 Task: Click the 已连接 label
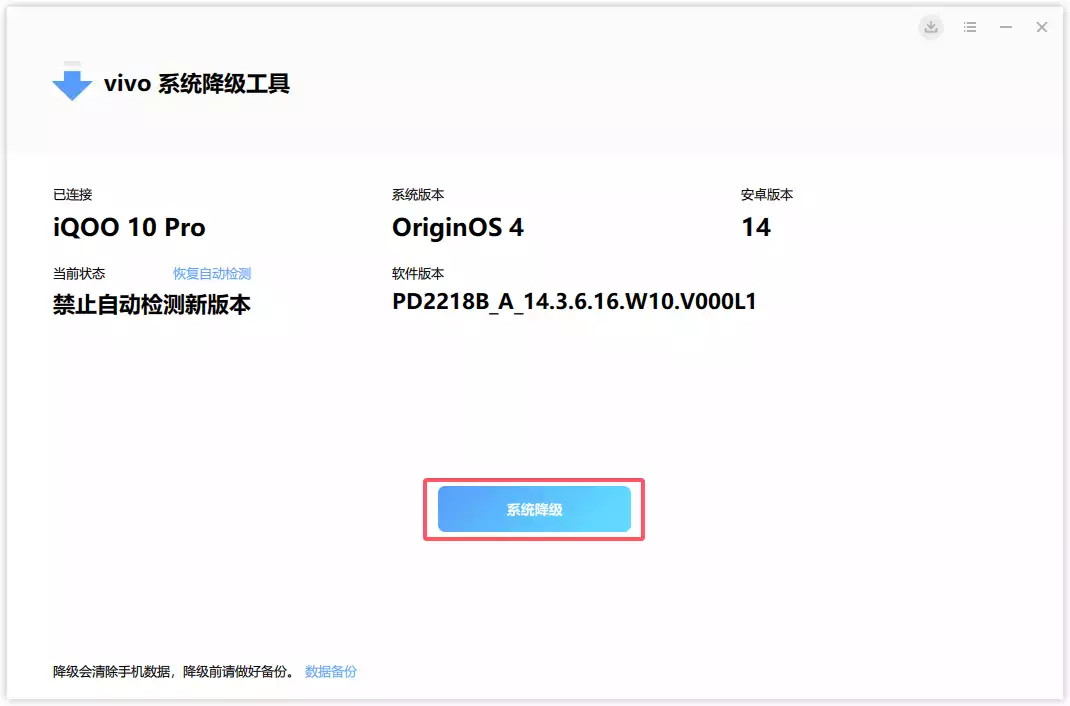click(x=72, y=194)
